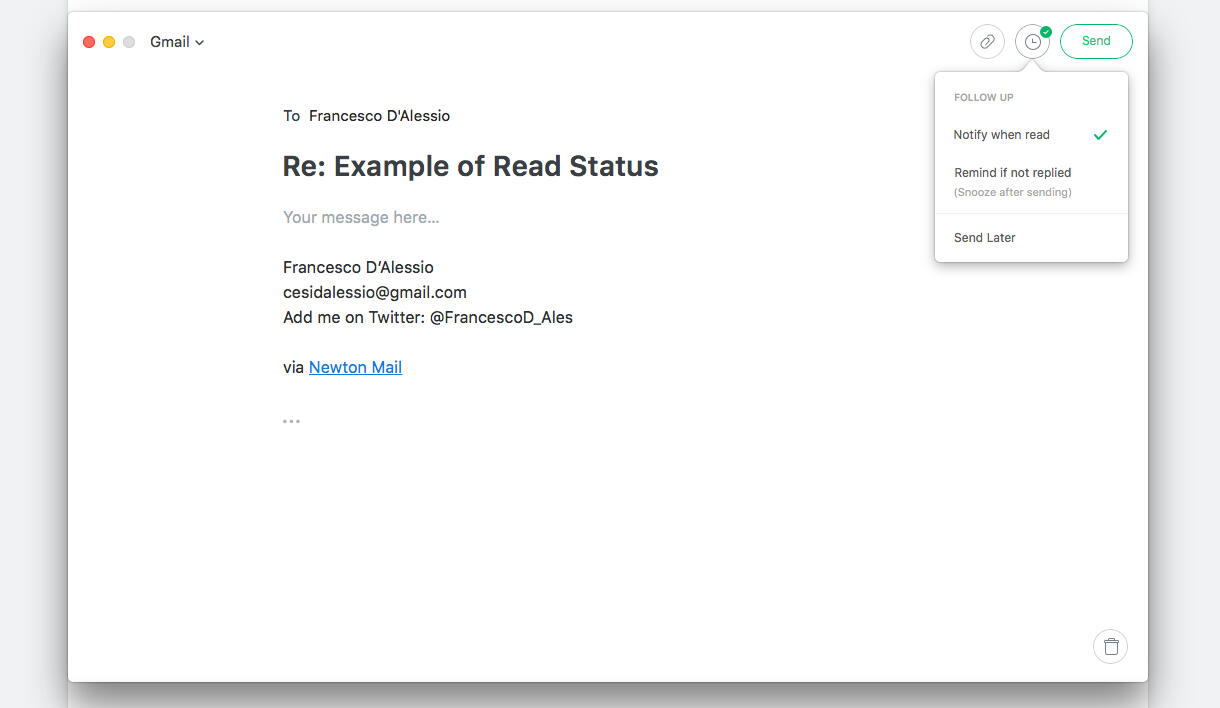Expand quoted text via the three dots

tap(291, 421)
